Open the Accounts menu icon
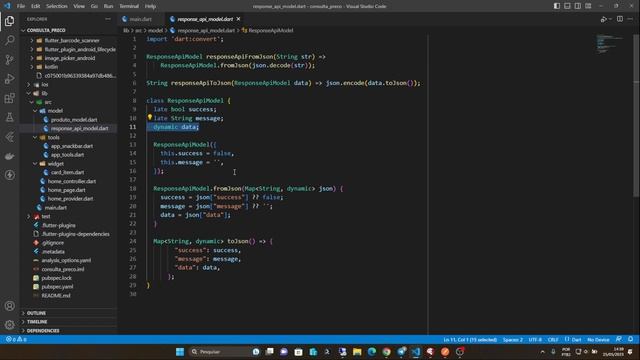The height and width of the screenshot is (360, 640). click(9, 306)
